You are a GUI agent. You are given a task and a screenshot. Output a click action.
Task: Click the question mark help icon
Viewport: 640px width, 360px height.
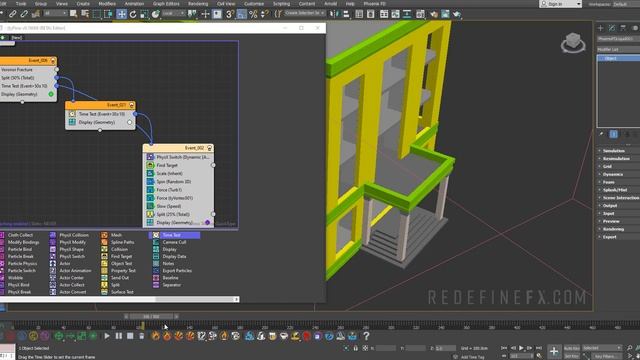(x=366, y=336)
